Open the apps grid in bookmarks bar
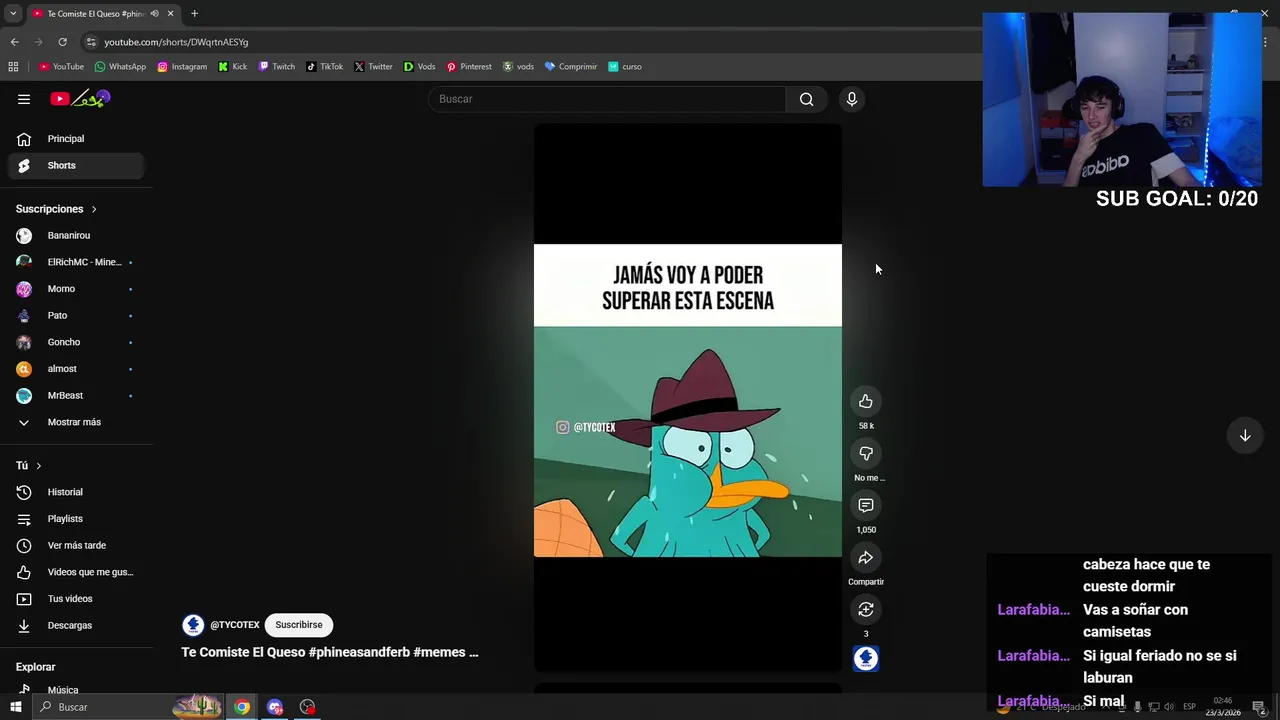 (13, 67)
